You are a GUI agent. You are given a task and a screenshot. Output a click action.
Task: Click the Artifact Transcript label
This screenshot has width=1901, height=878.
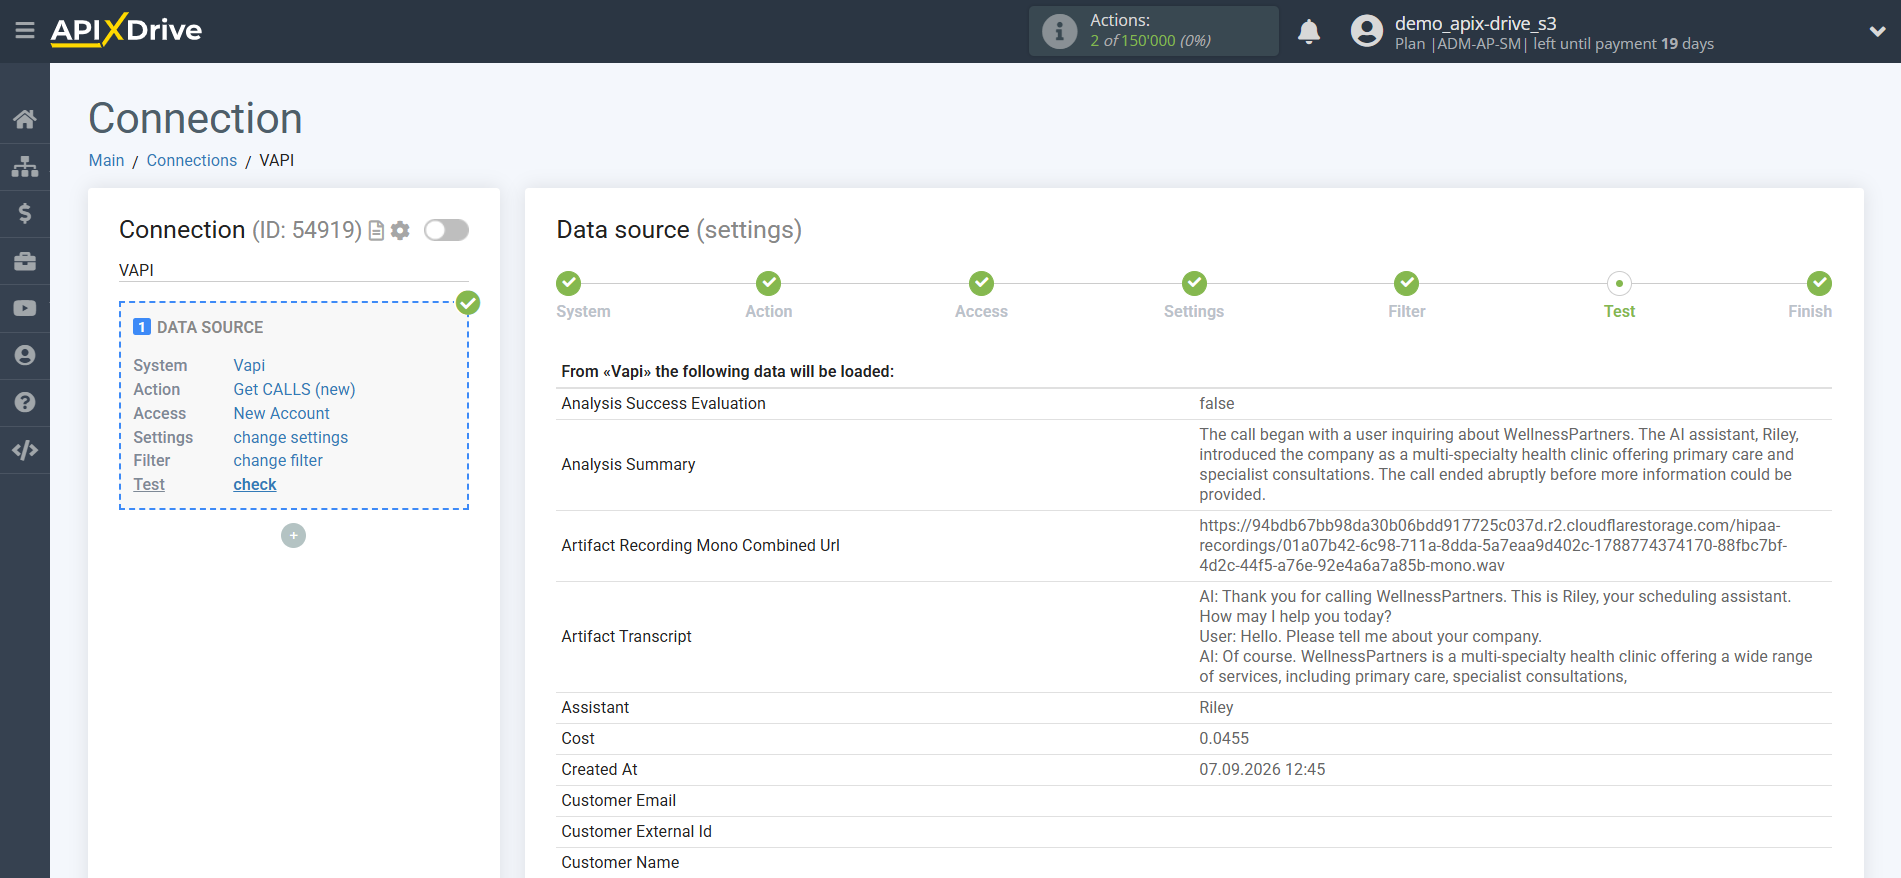pos(626,636)
